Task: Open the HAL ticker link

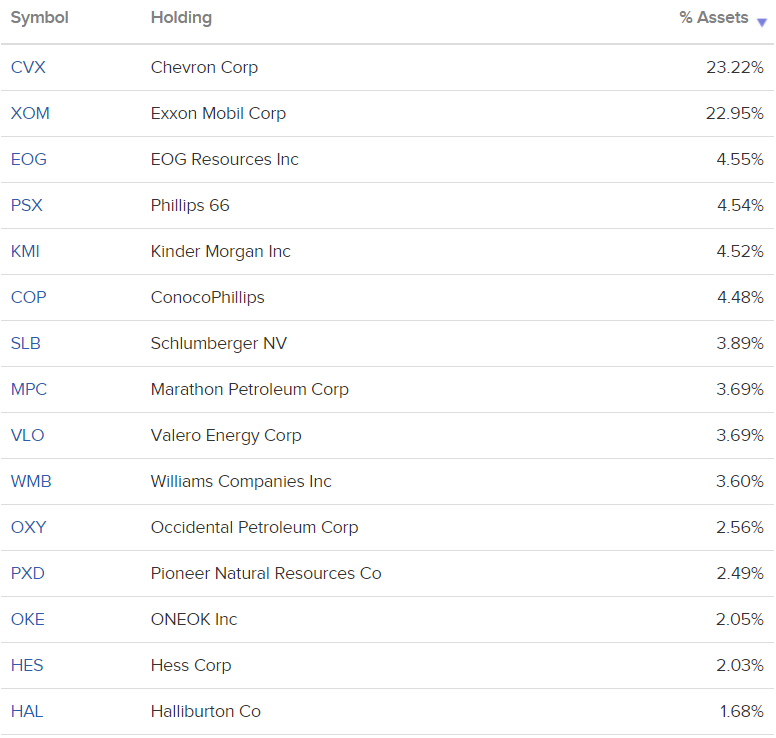Action: pos(27,712)
